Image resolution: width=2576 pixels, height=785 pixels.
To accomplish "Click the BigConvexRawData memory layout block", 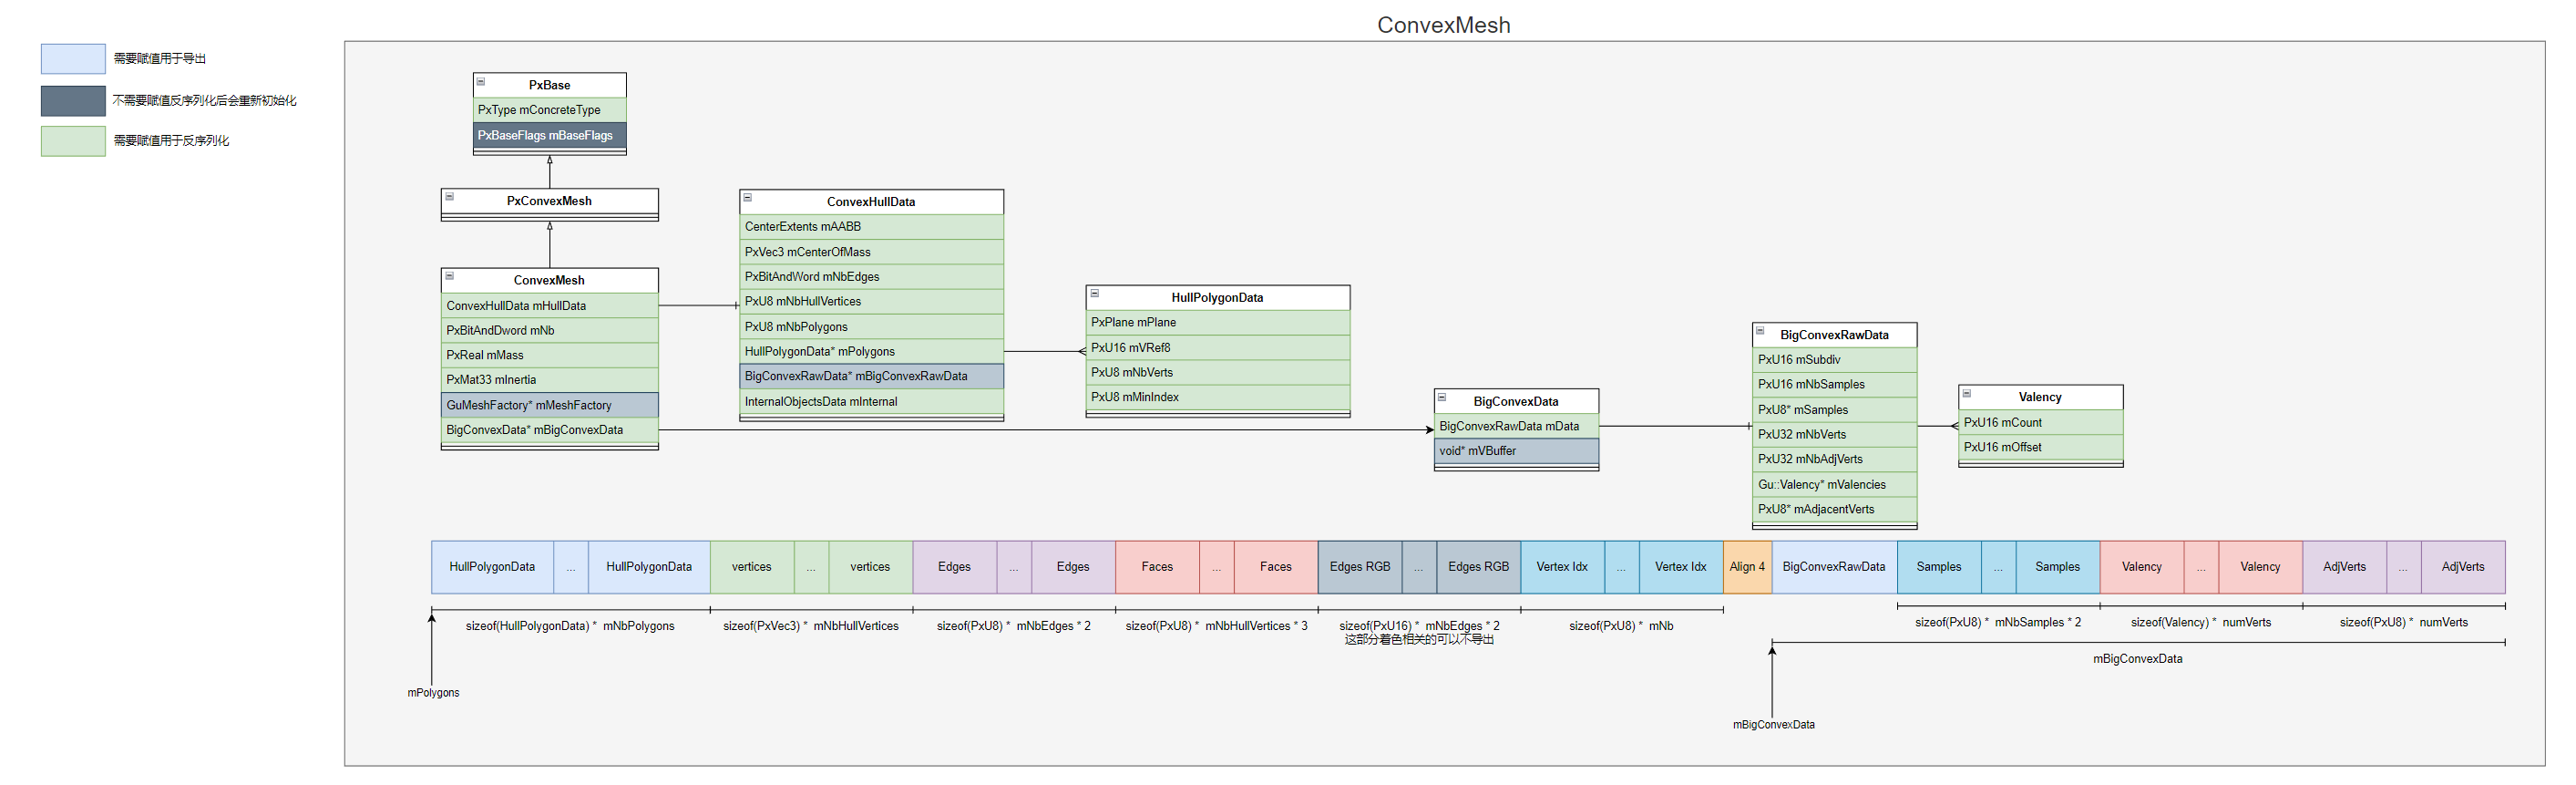I will coord(1833,567).
